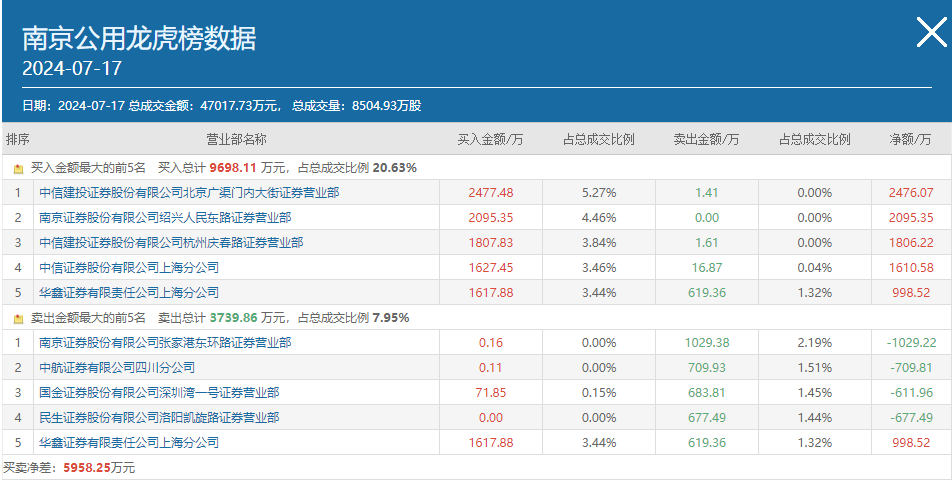952x484 pixels.
Task: Select sell amount 1029.38
Action: click(707, 343)
